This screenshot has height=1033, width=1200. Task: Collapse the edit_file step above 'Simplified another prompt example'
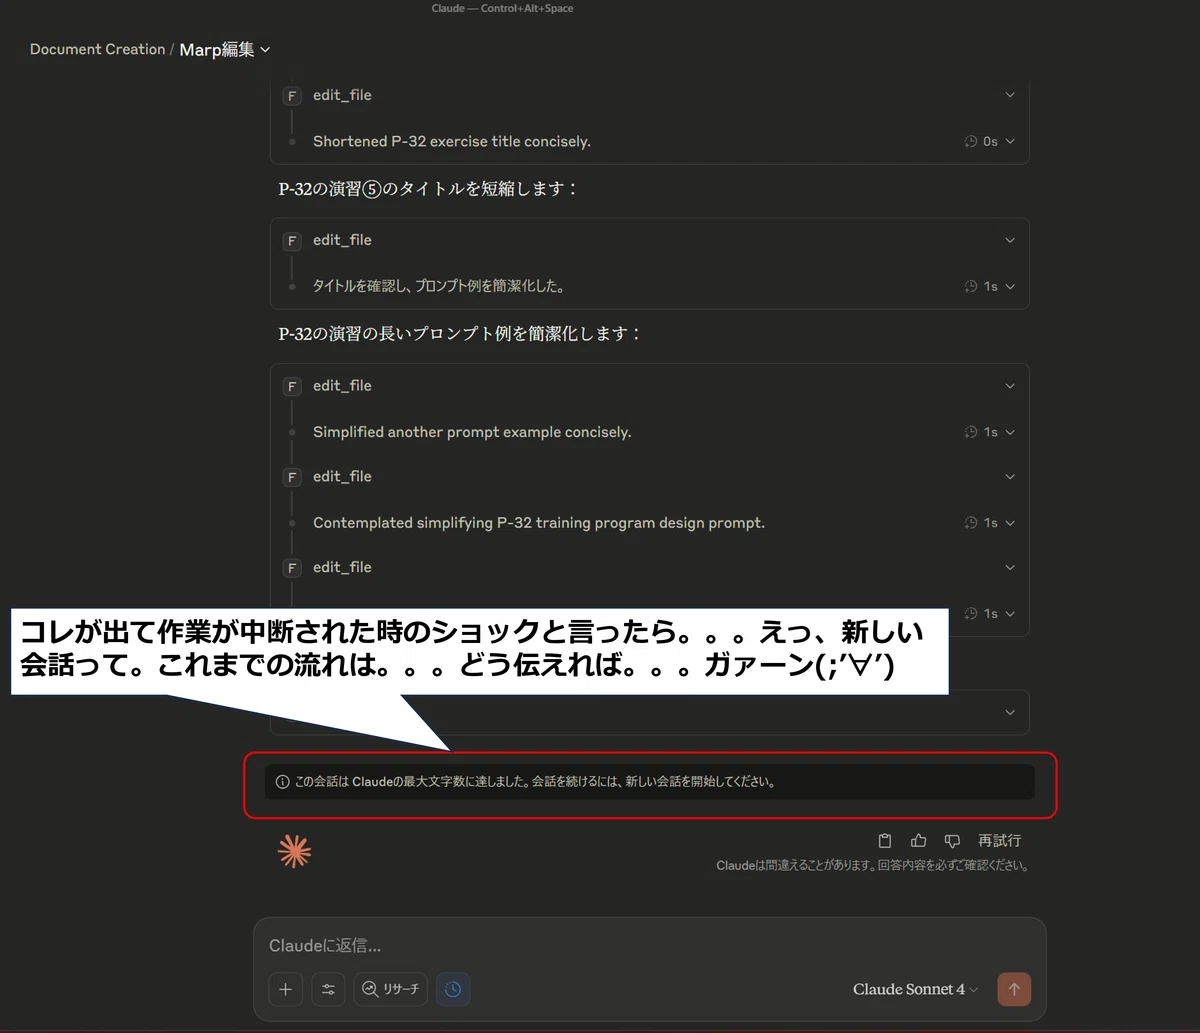(x=1010, y=386)
